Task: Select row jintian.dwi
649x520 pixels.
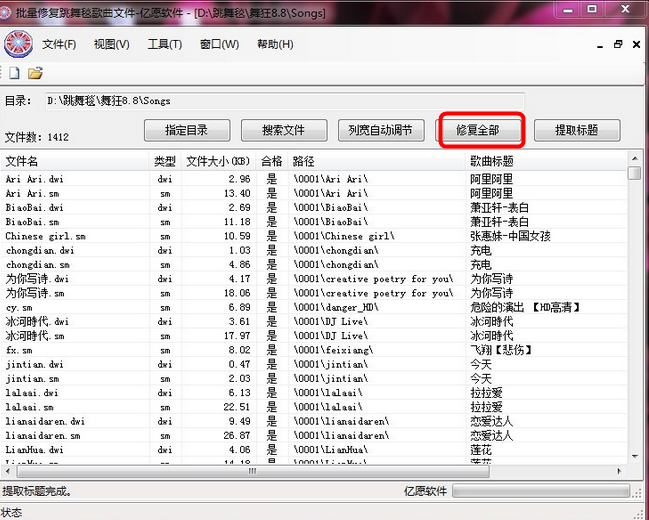Action: (314, 364)
